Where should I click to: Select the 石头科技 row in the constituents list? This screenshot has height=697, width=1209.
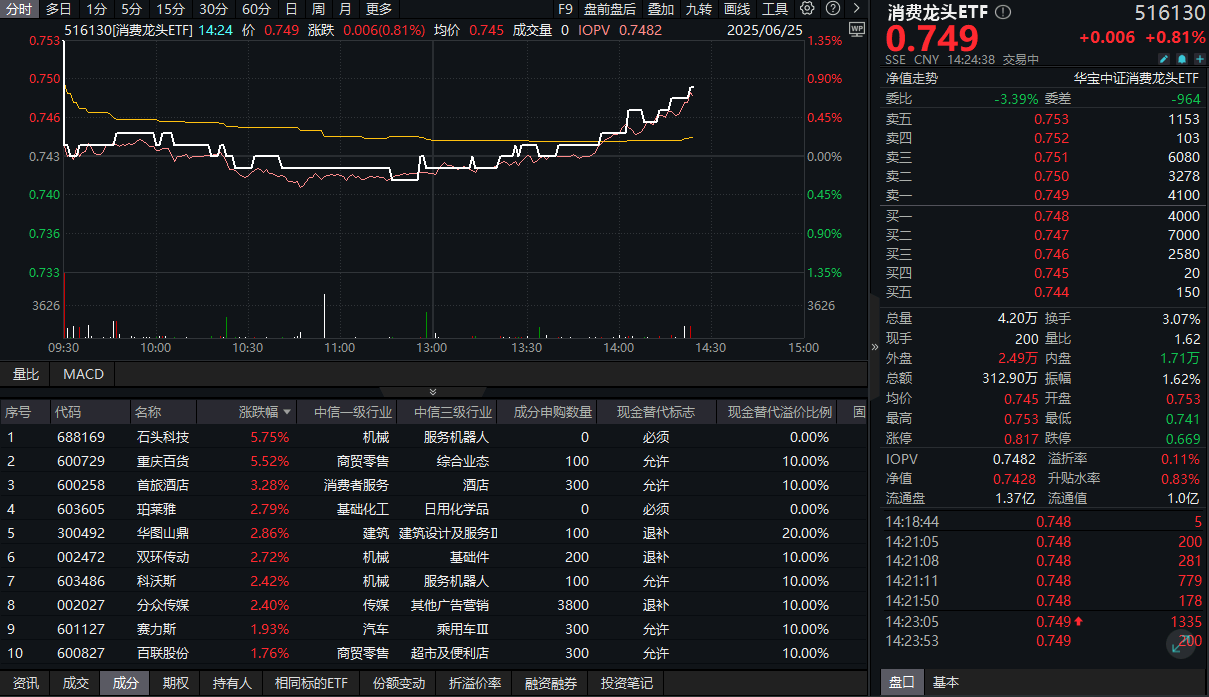click(163, 437)
